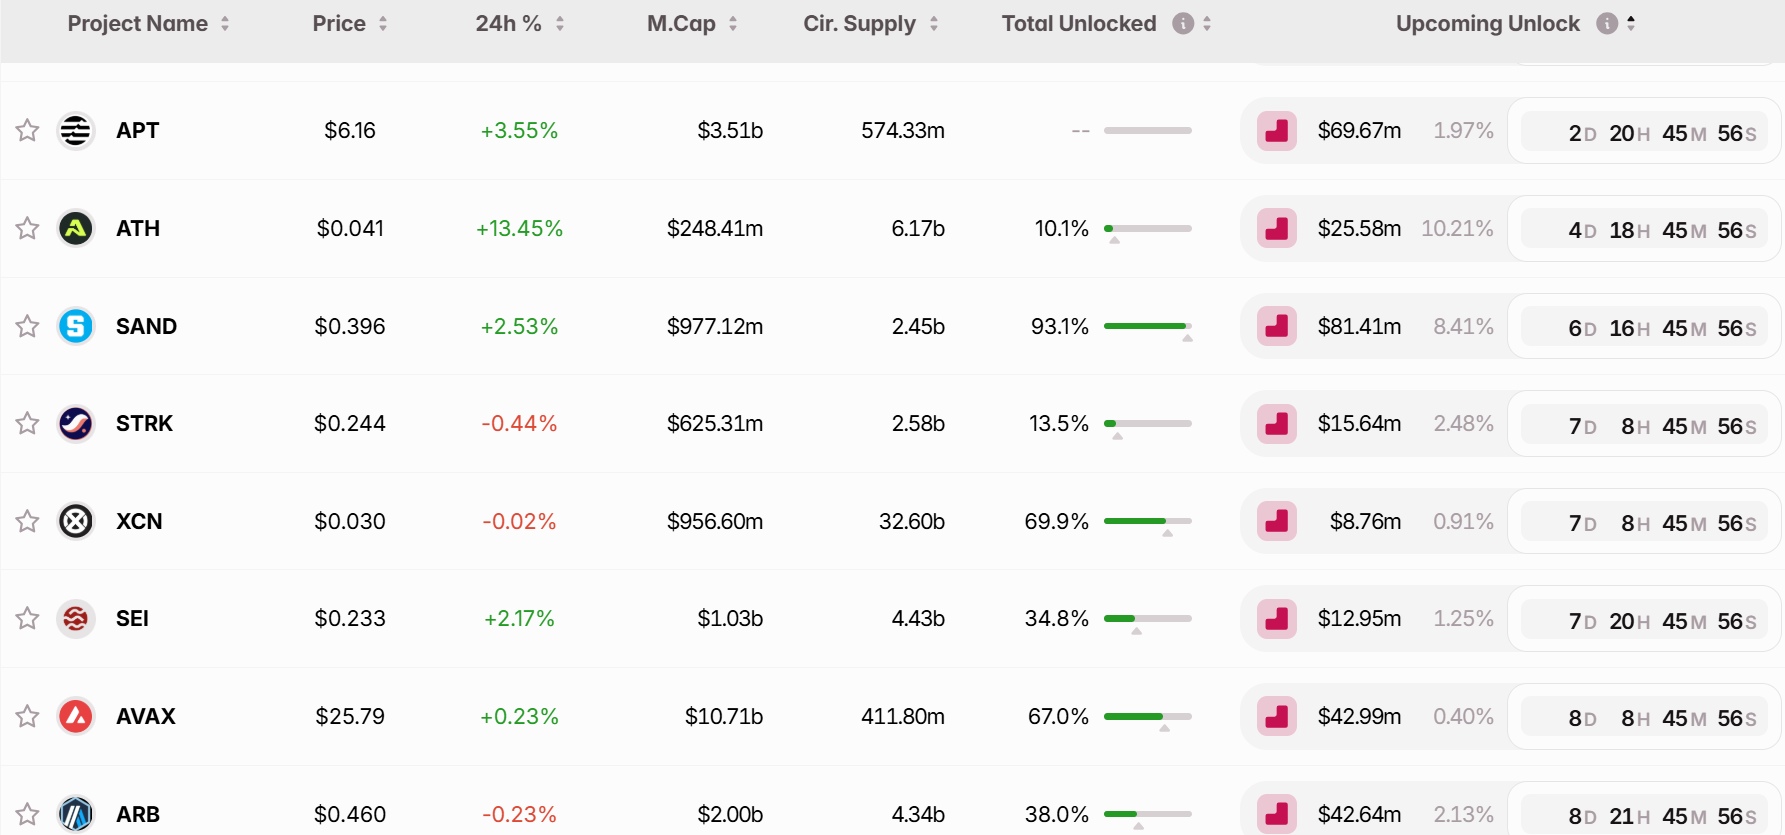Click ATH's +13.45% change value
Image resolution: width=1785 pixels, height=835 pixels.
519,229
